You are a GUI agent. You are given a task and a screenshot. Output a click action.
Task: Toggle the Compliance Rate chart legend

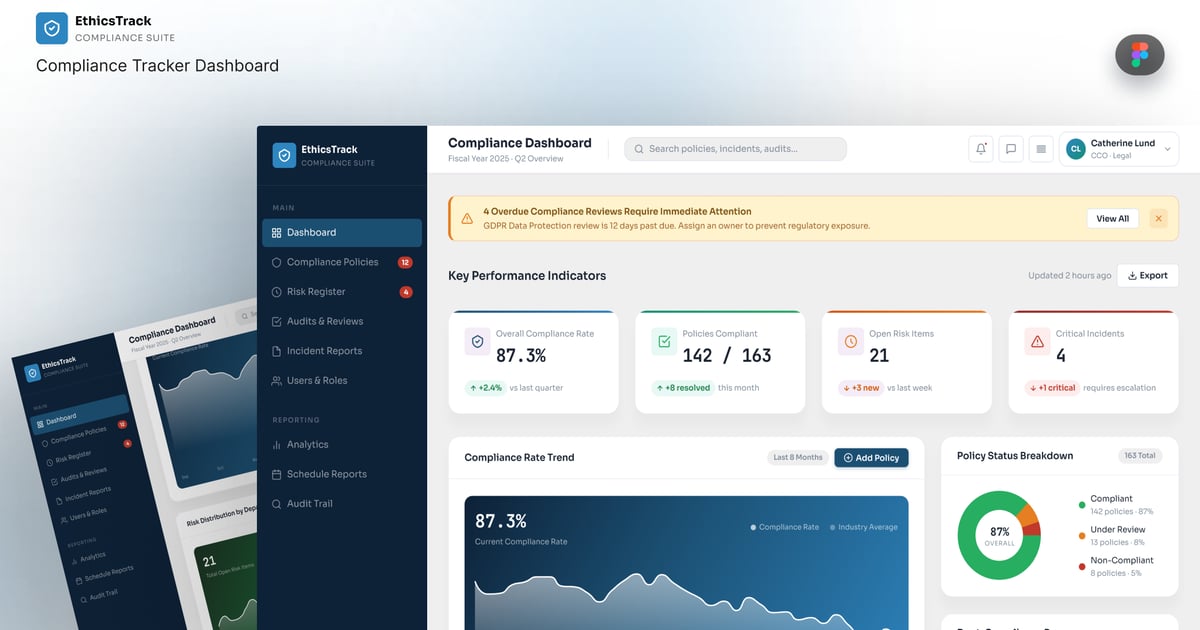784,527
